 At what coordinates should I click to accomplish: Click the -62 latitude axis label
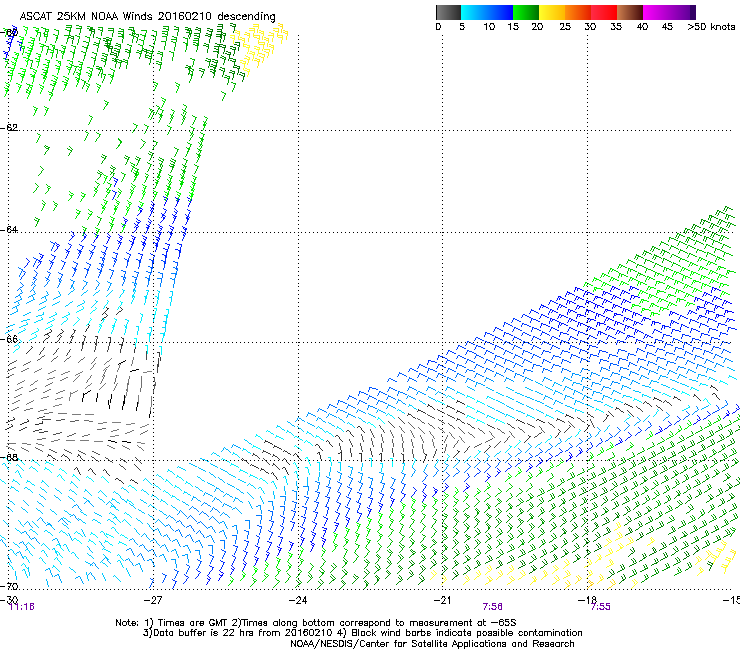click(x=9, y=127)
